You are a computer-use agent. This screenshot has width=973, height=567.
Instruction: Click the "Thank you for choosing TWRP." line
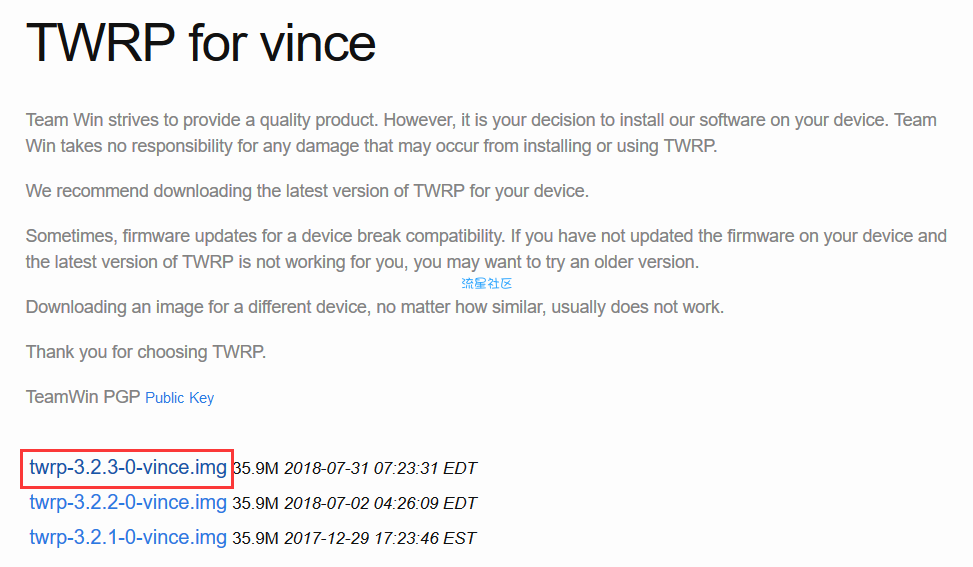pos(146,352)
